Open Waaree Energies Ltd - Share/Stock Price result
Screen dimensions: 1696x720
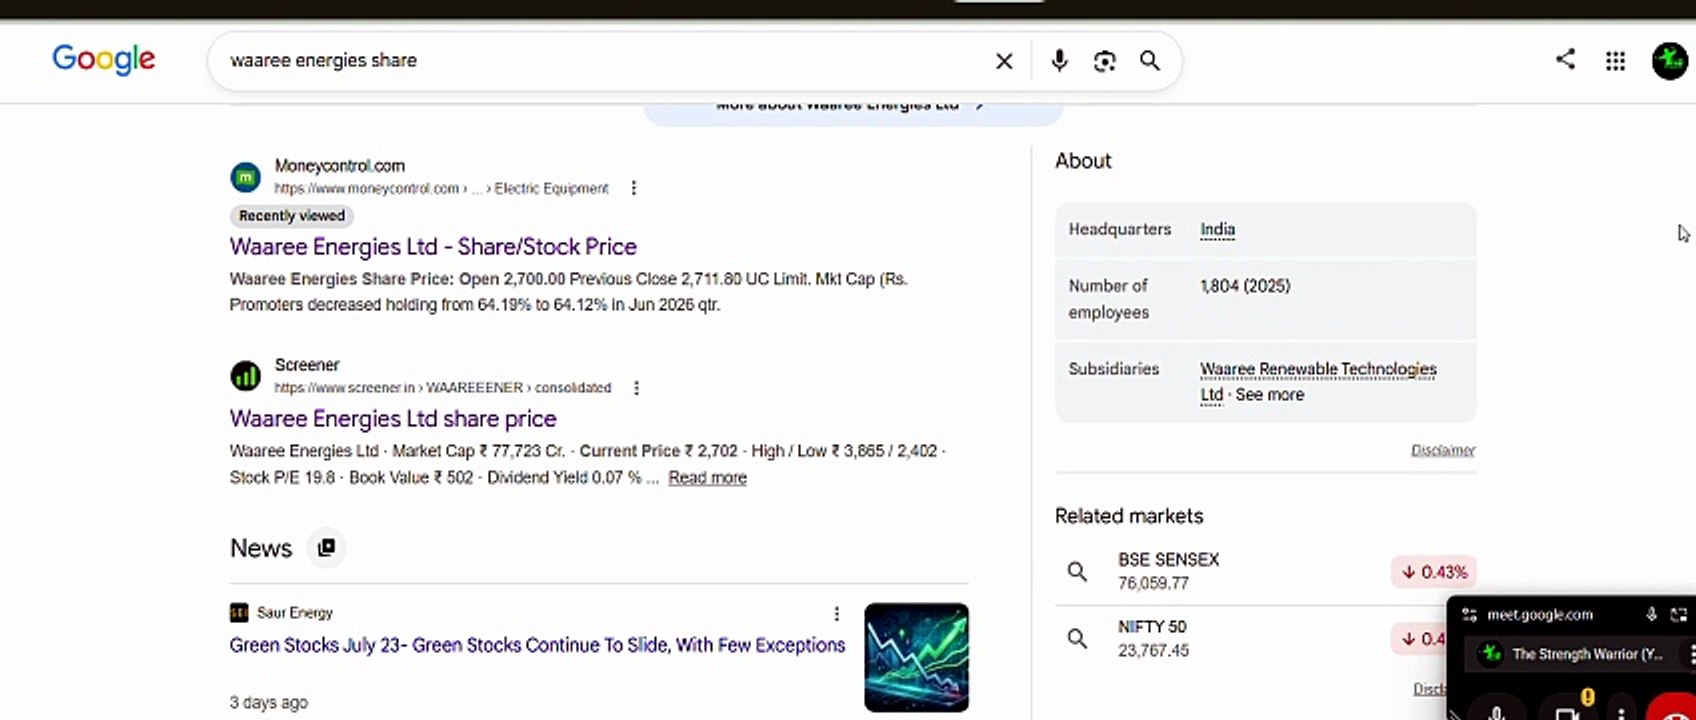pos(433,247)
